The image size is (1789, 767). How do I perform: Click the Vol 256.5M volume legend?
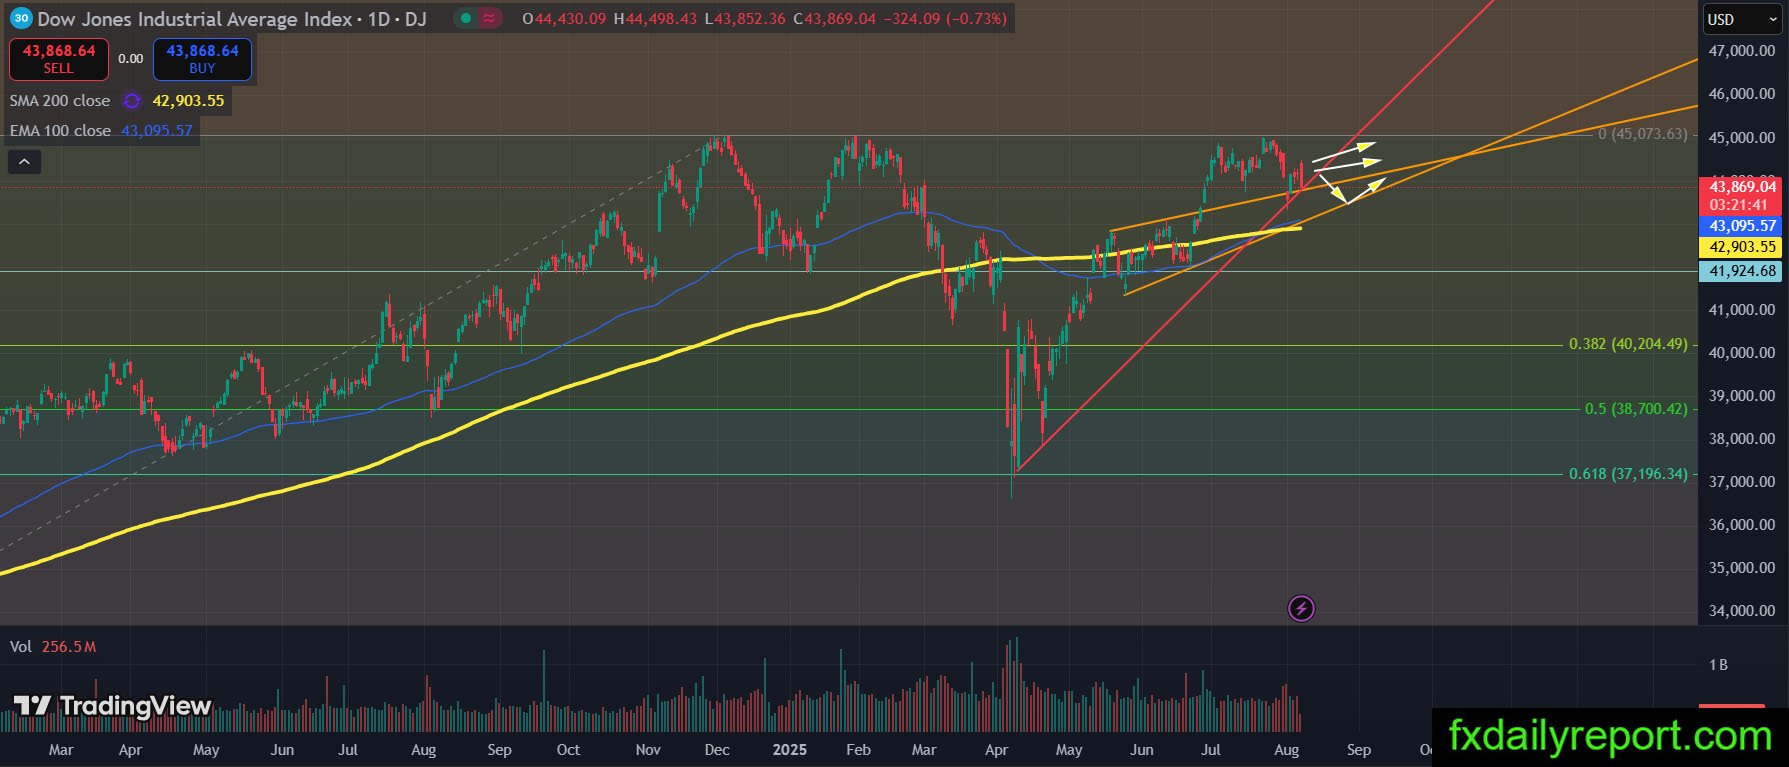53,647
